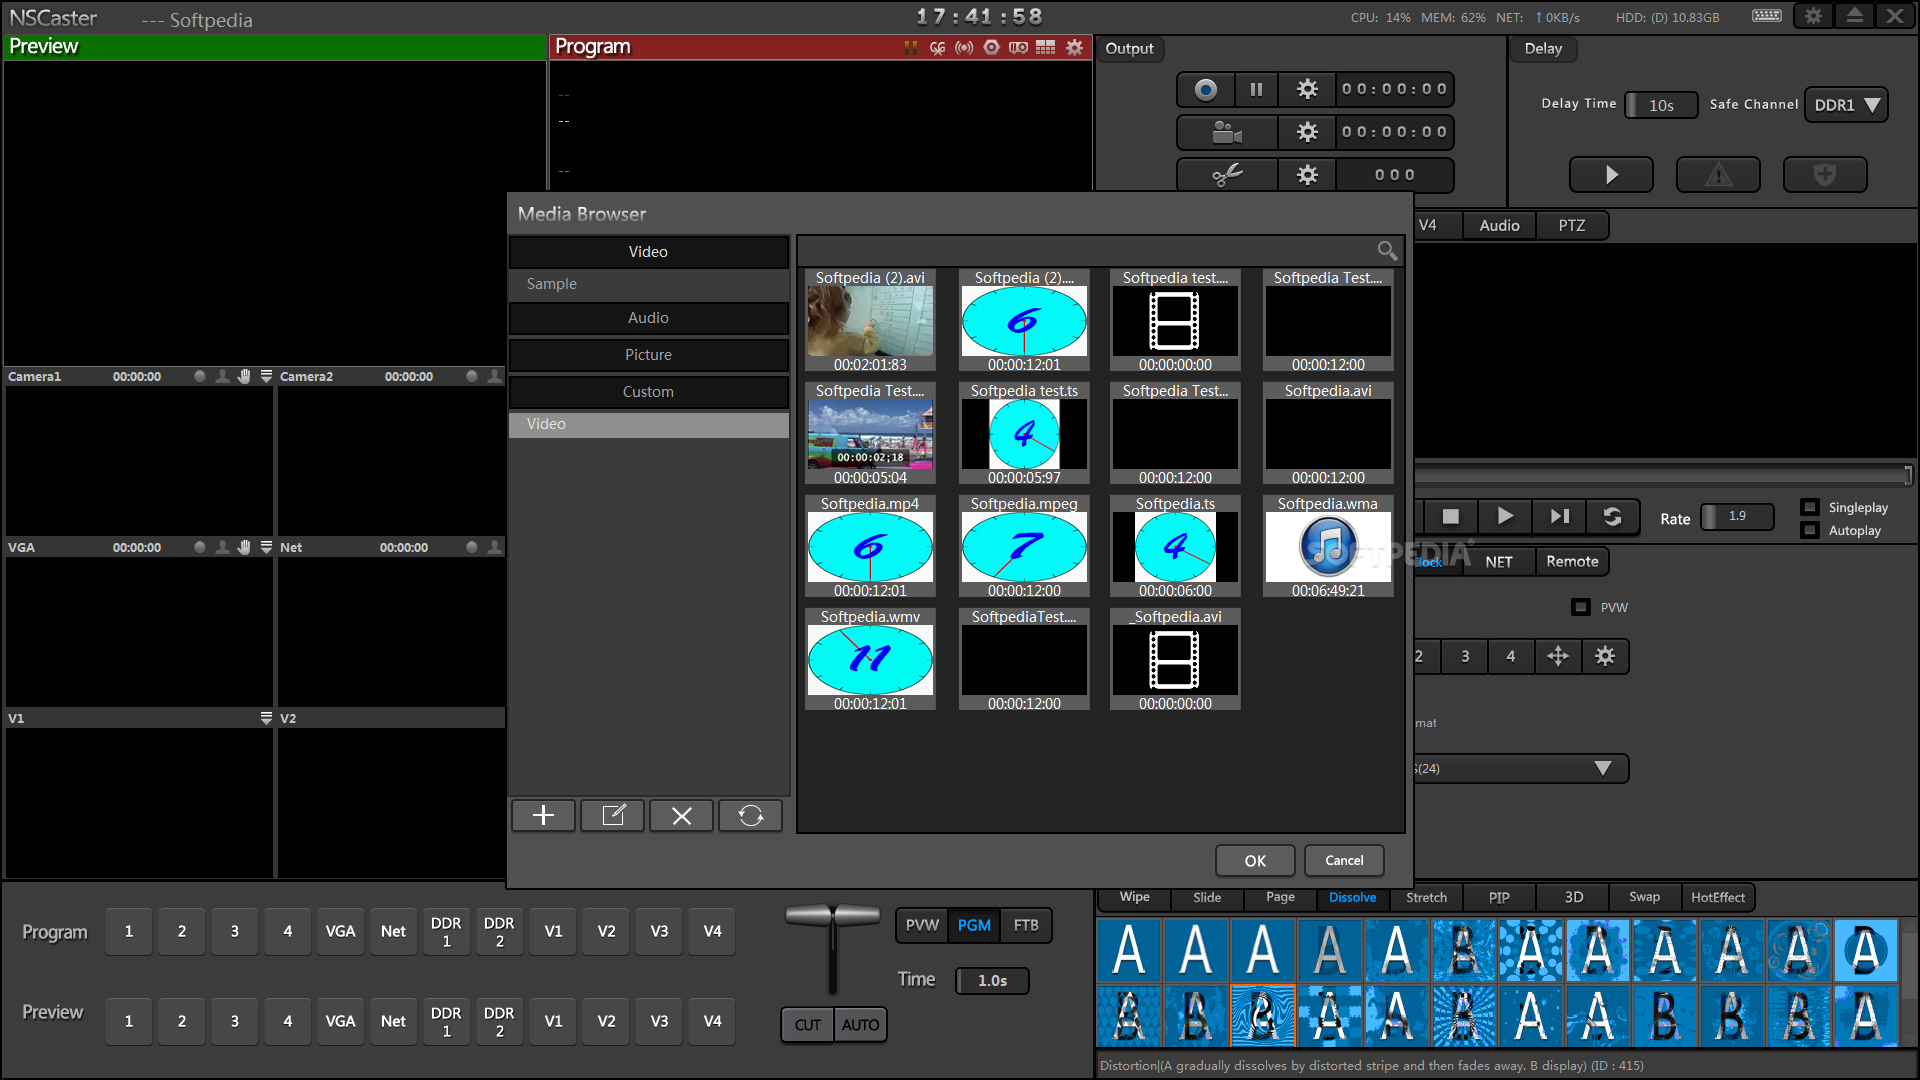Screen dimensions: 1920x1080
Task: Select PGM transition target
Action: pos(974,925)
